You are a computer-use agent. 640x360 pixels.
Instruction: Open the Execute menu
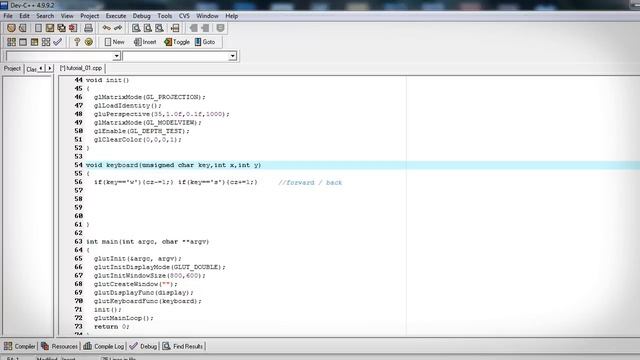pyautogui.click(x=116, y=16)
